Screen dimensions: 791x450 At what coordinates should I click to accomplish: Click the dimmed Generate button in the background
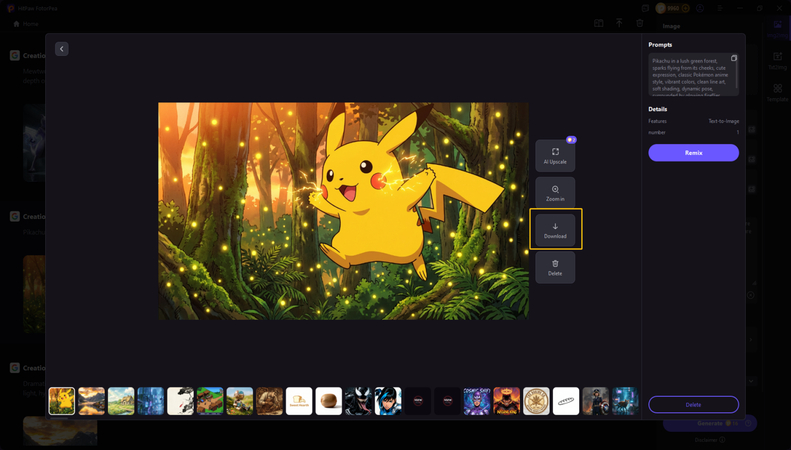[x=710, y=424]
